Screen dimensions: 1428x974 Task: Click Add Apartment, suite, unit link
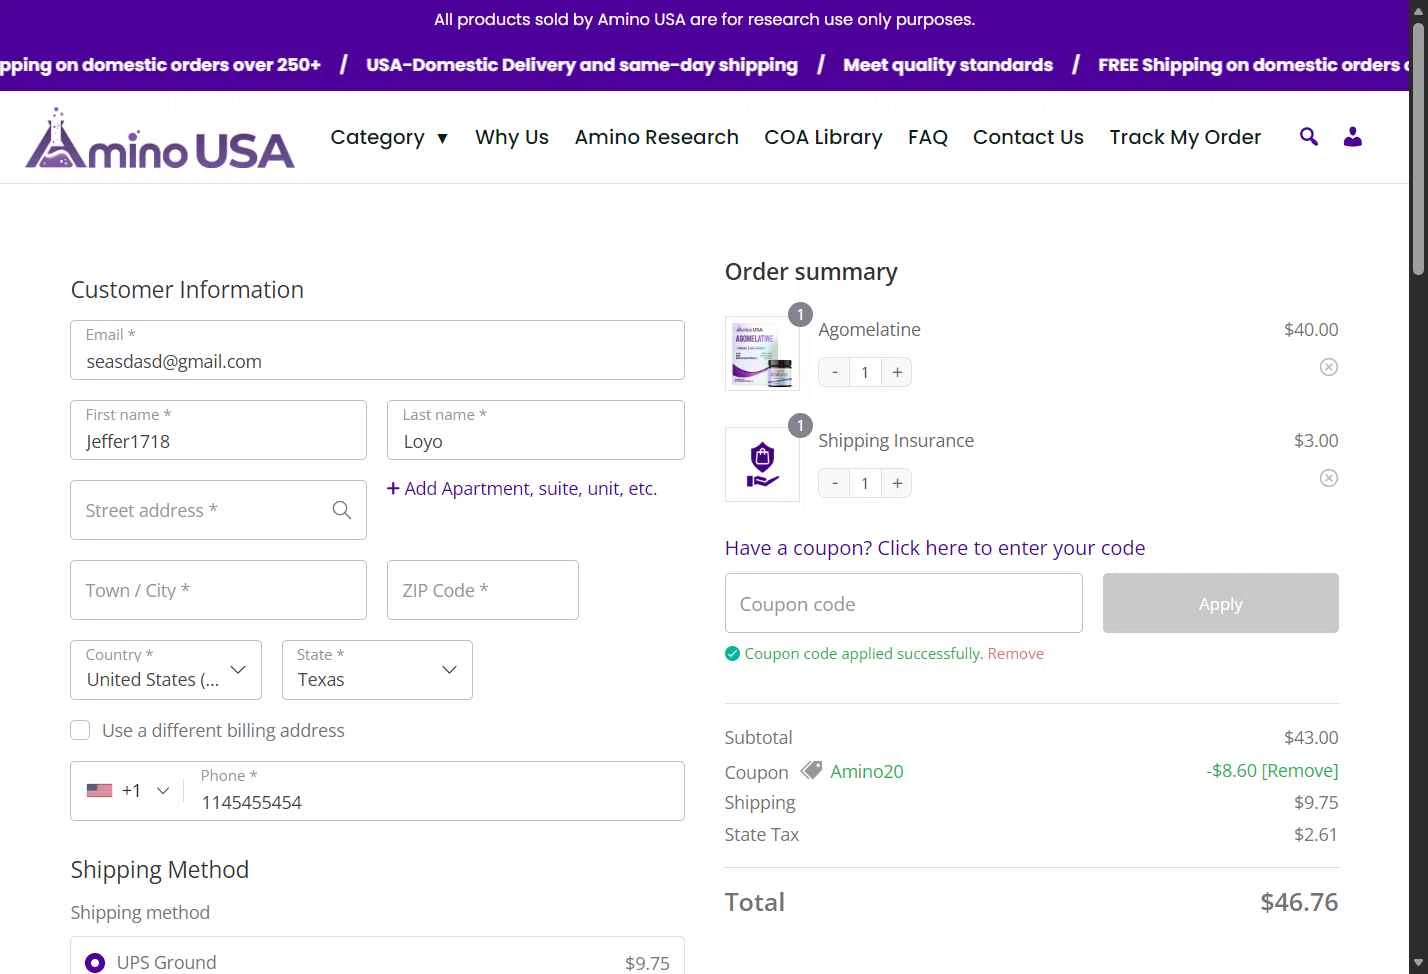point(522,488)
